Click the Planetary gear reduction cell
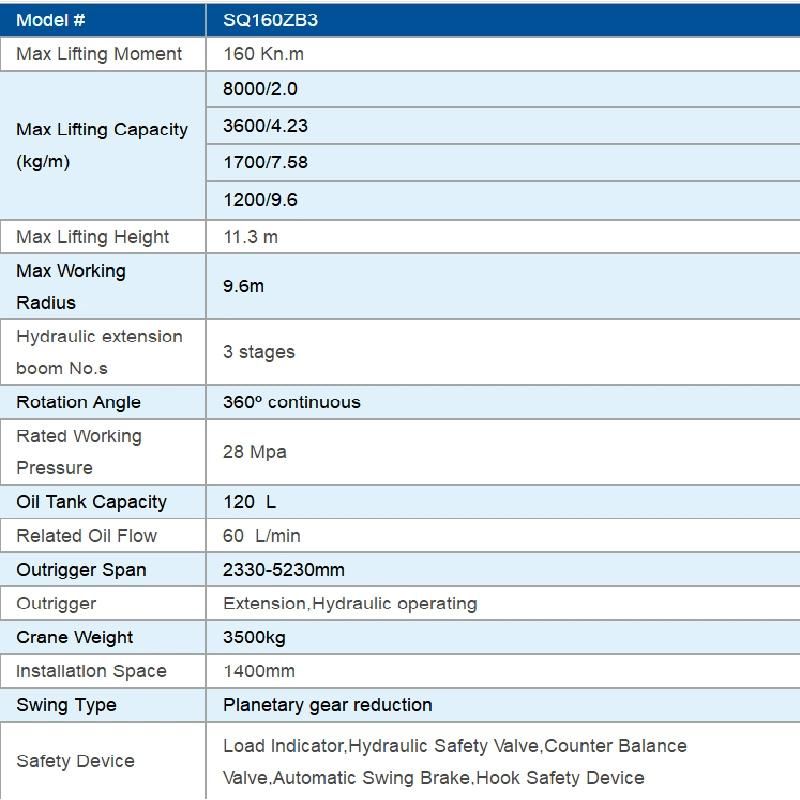The image size is (800, 800). click(503, 705)
